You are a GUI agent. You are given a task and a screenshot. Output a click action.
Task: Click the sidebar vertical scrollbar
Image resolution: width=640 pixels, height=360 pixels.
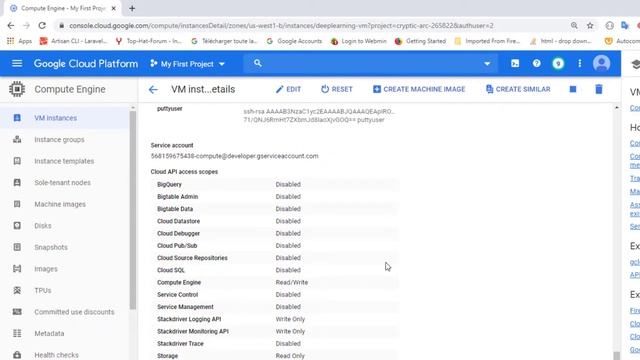coord(133,210)
